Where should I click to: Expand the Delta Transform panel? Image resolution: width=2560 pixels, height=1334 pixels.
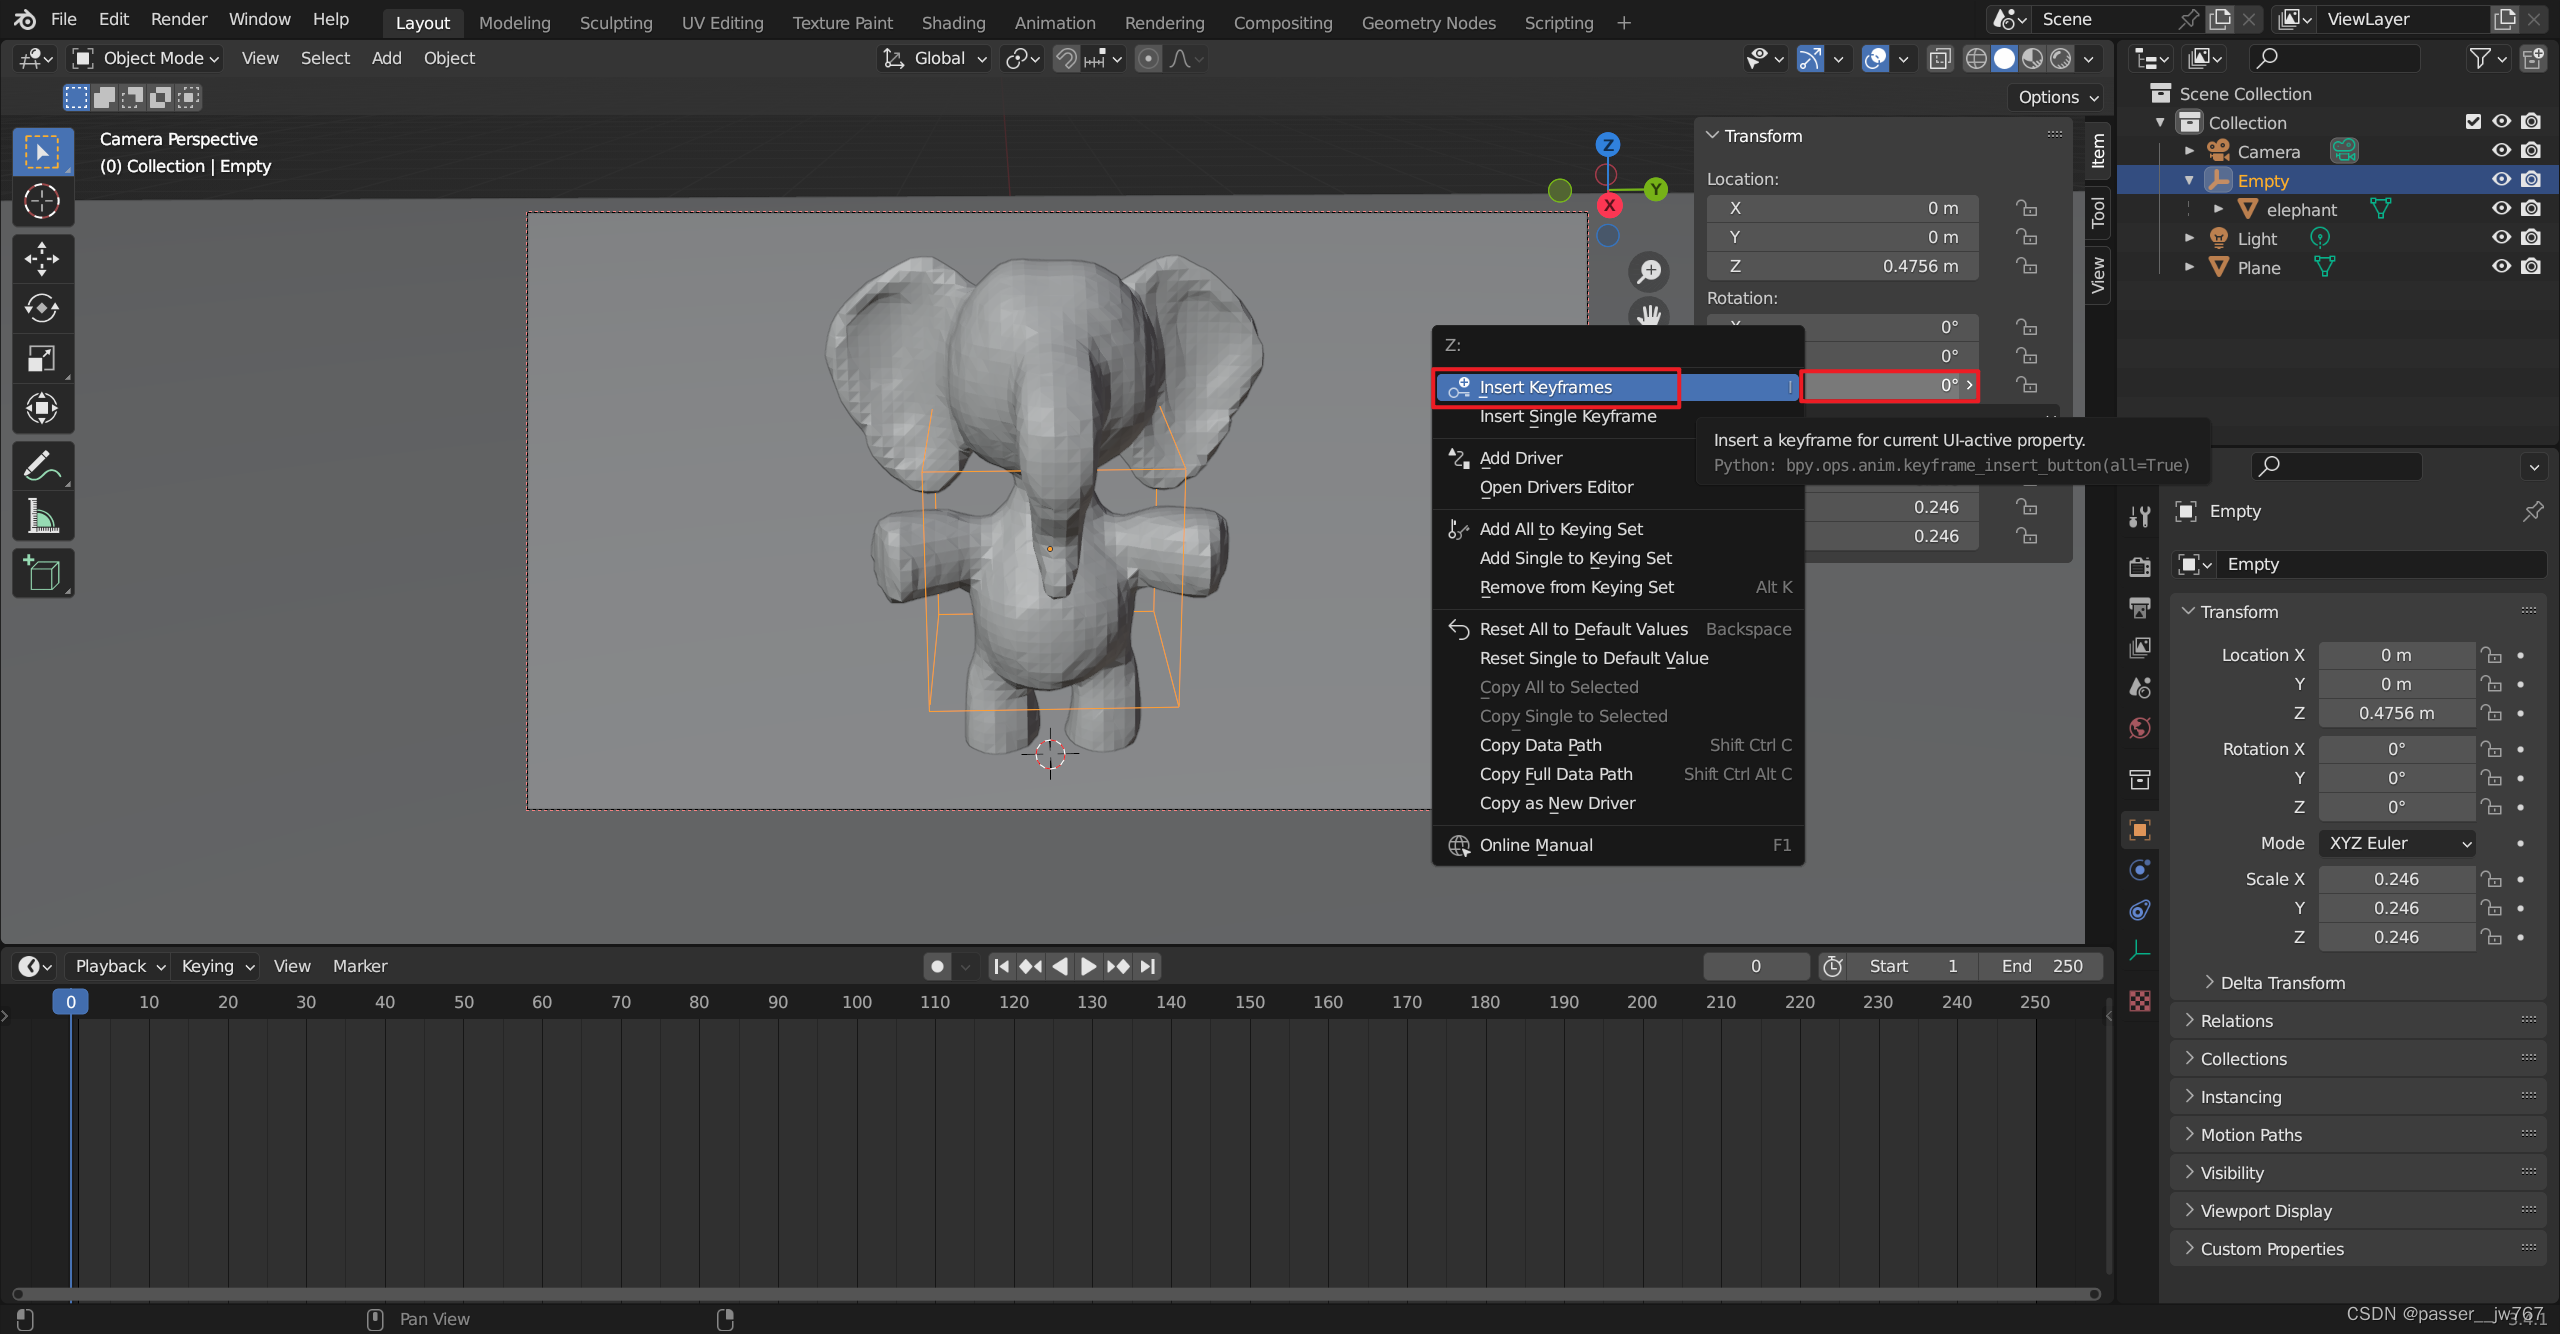tap(2282, 983)
